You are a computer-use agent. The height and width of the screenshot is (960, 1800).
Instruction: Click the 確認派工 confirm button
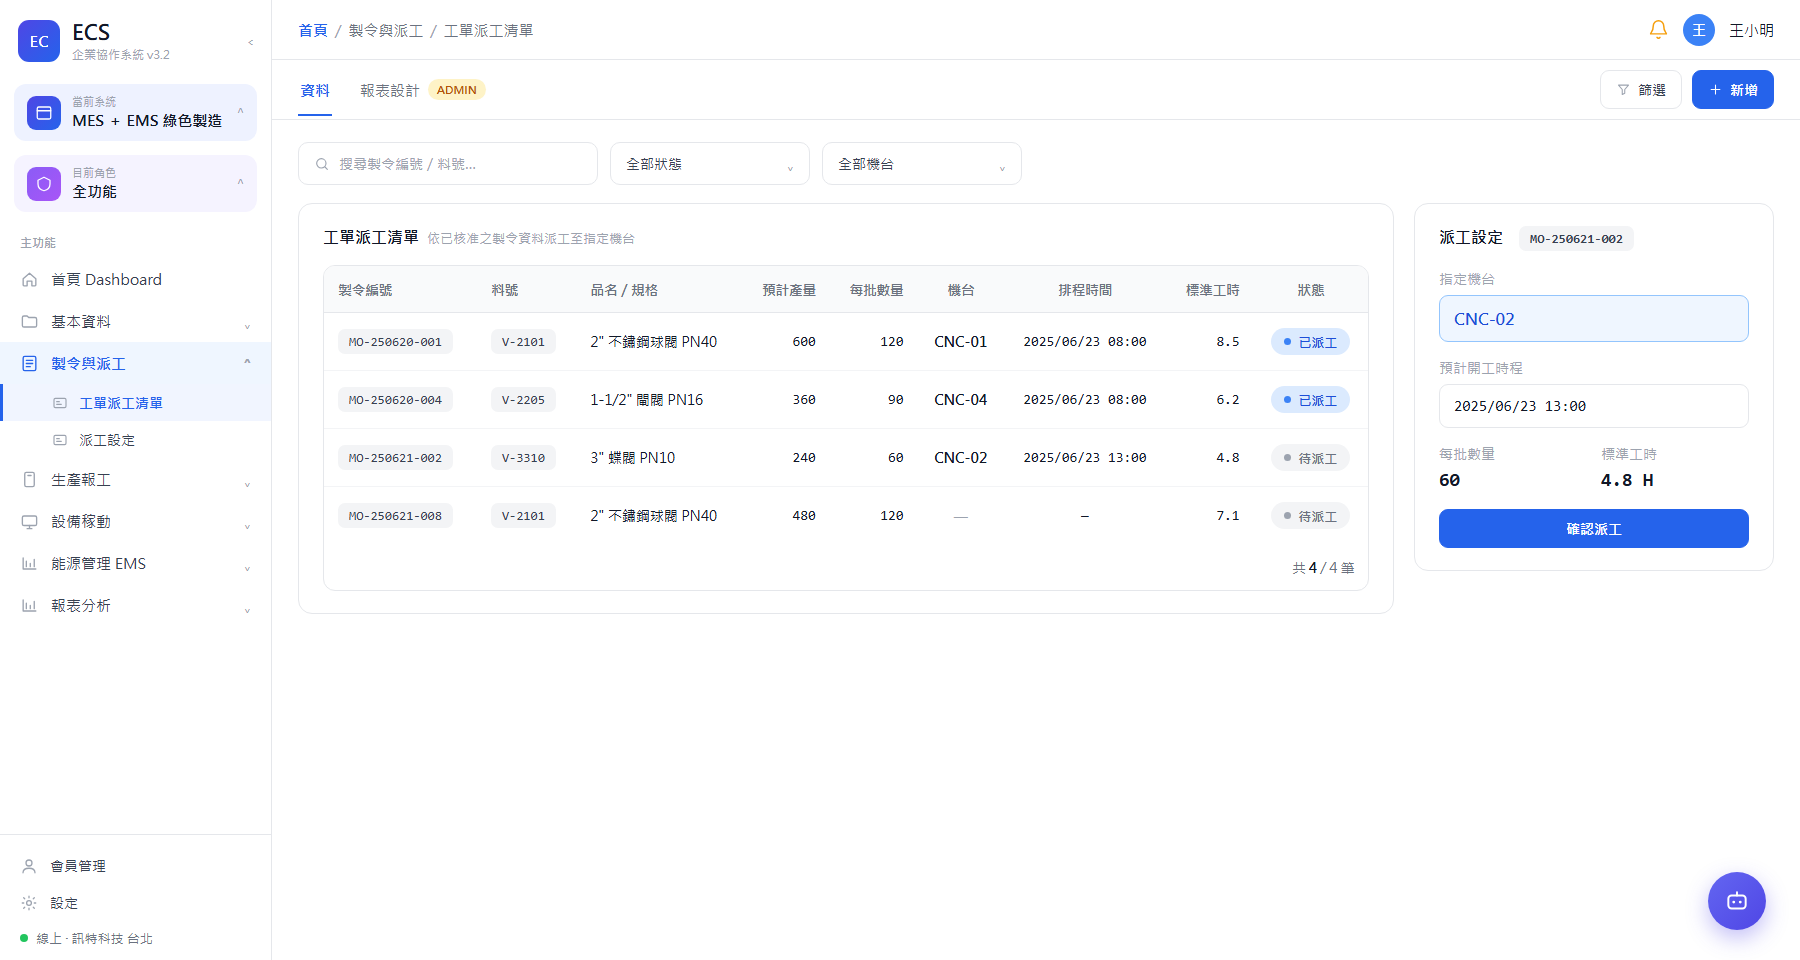click(x=1594, y=529)
